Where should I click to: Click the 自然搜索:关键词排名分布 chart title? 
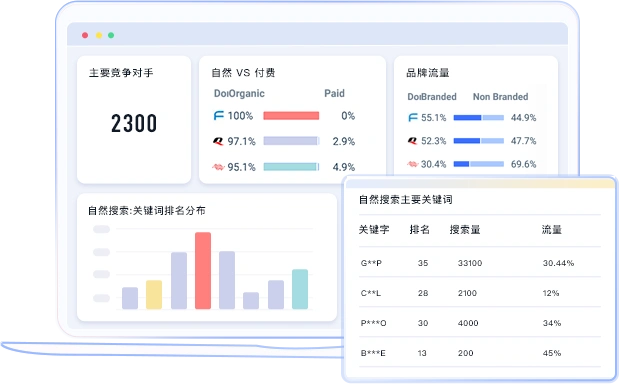[146, 210]
